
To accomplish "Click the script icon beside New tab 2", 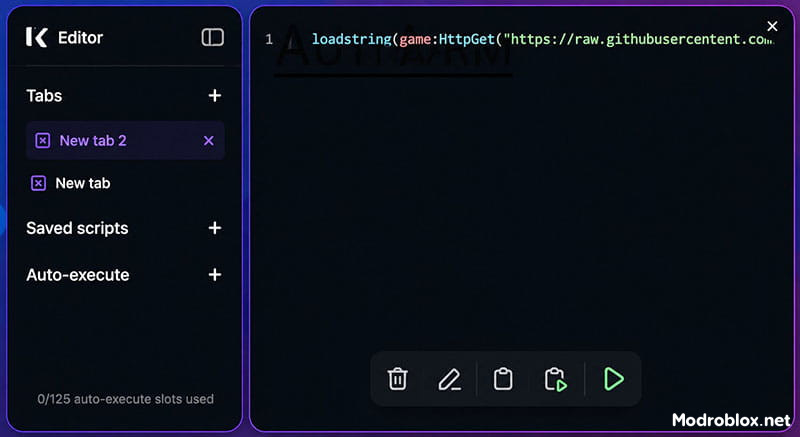I will [42, 141].
